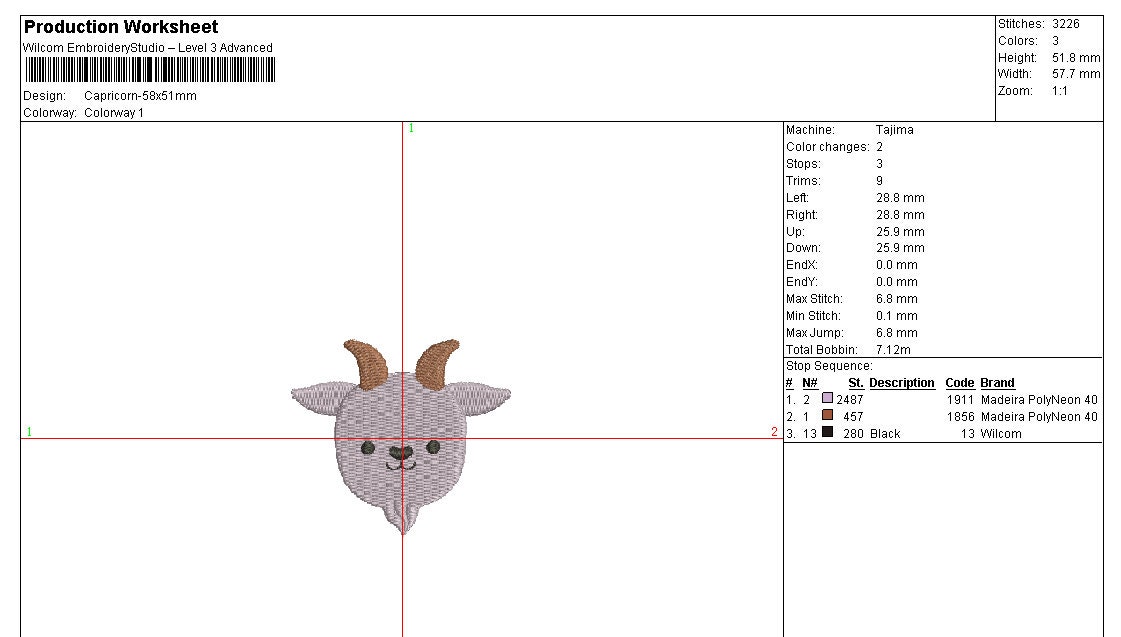Click the Total Bobbin 7.12m value

click(893, 349)
